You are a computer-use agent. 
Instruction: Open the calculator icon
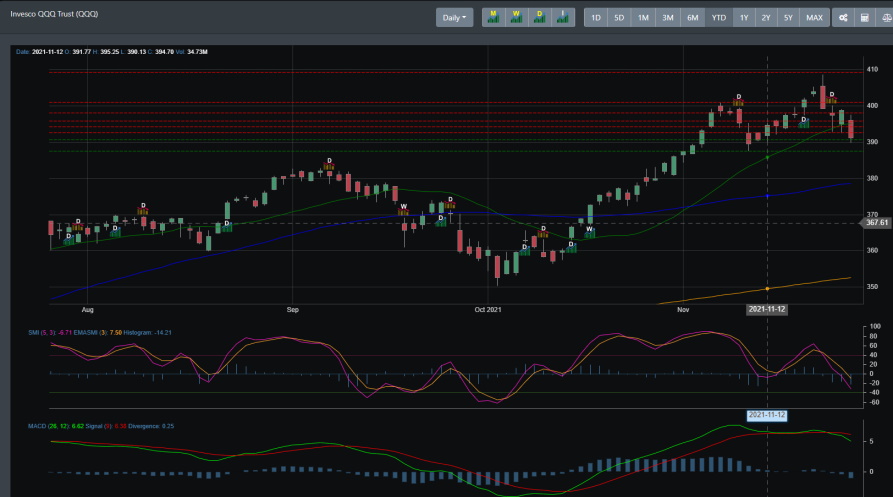click(865, 18)
